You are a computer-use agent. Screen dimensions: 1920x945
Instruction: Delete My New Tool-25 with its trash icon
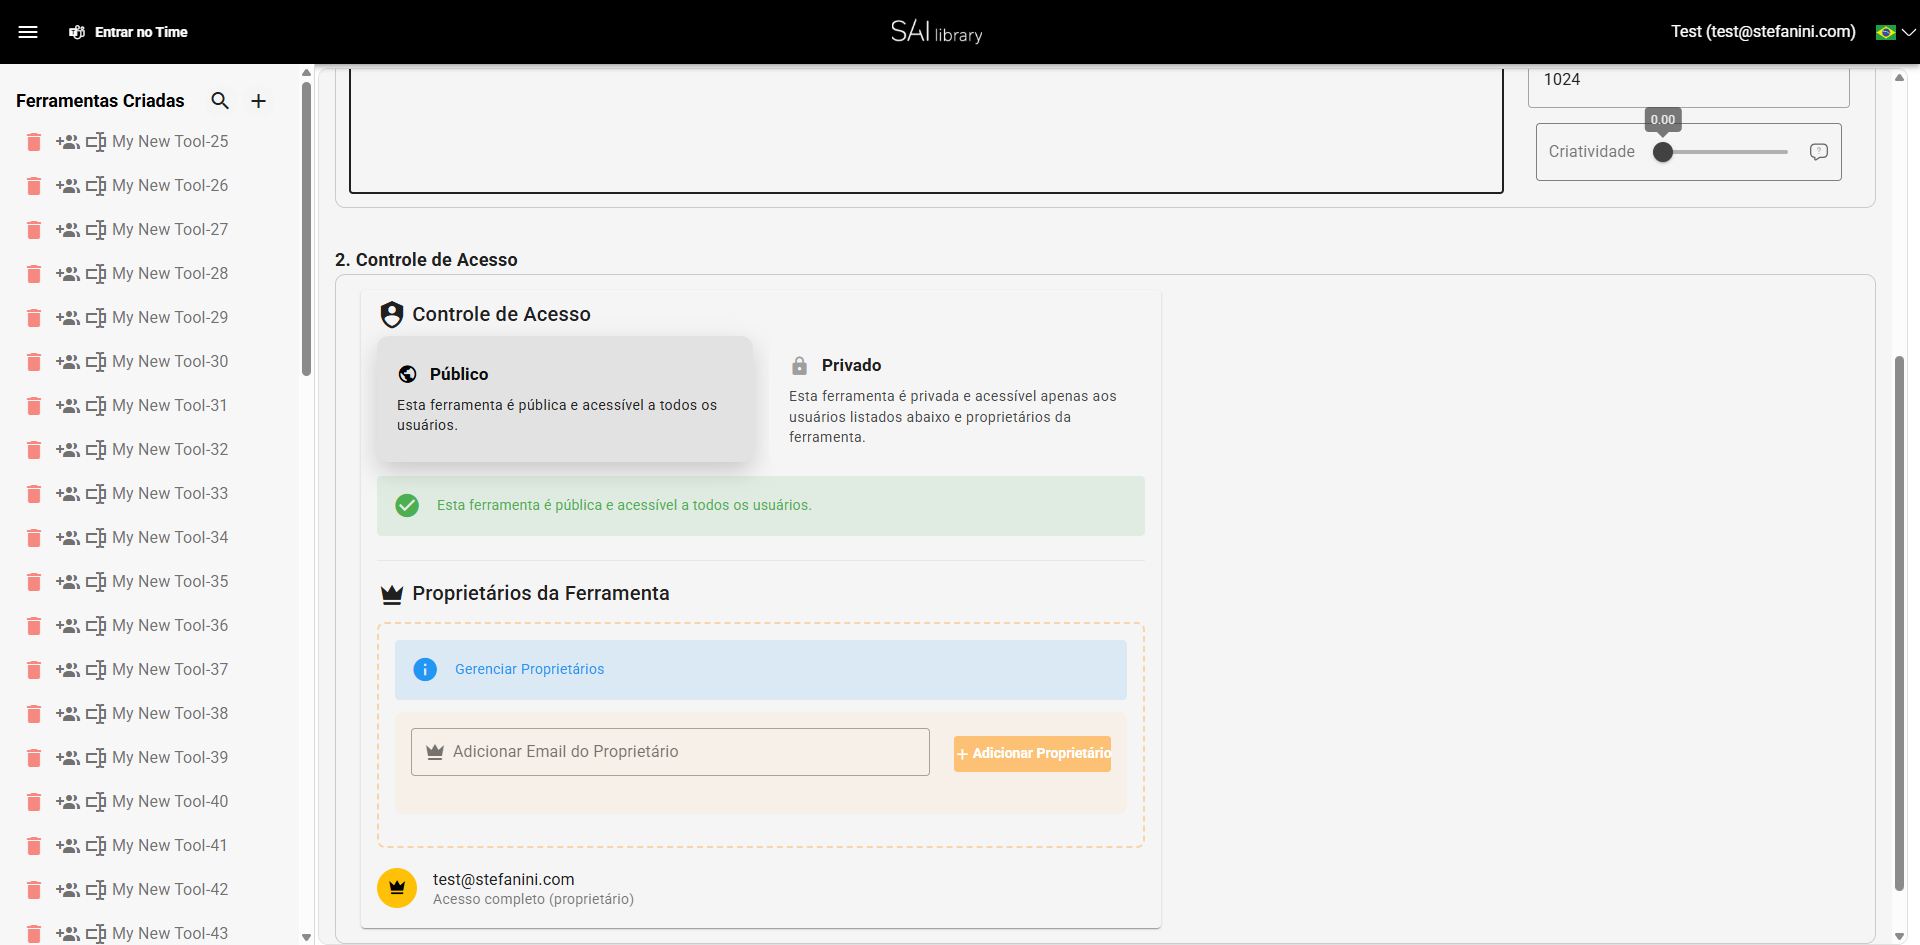tap(33, 142)
